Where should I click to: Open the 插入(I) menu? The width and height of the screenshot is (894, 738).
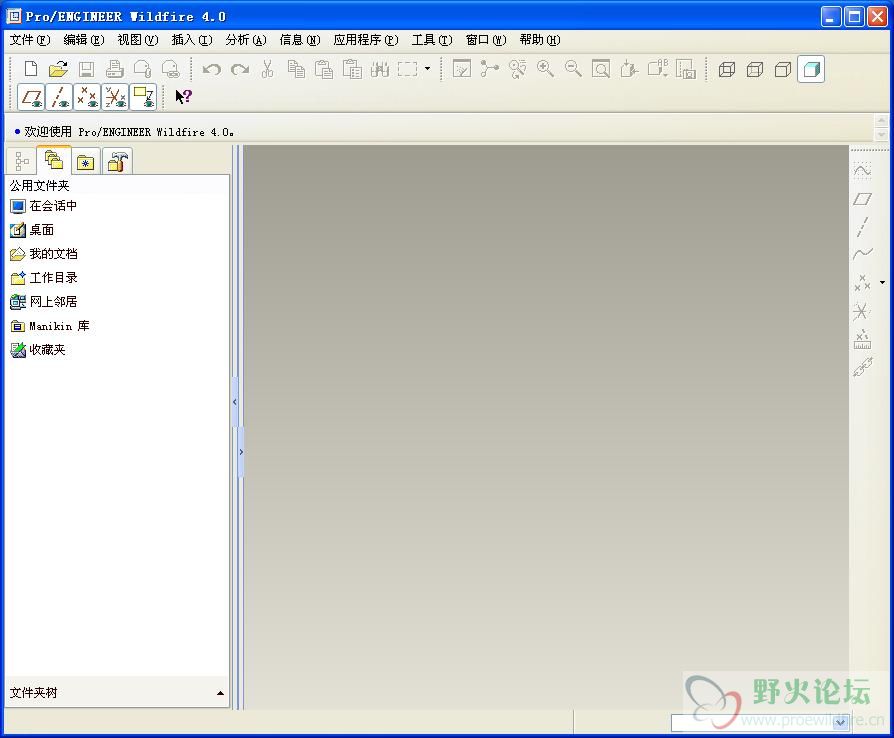(x=192, y=40)
